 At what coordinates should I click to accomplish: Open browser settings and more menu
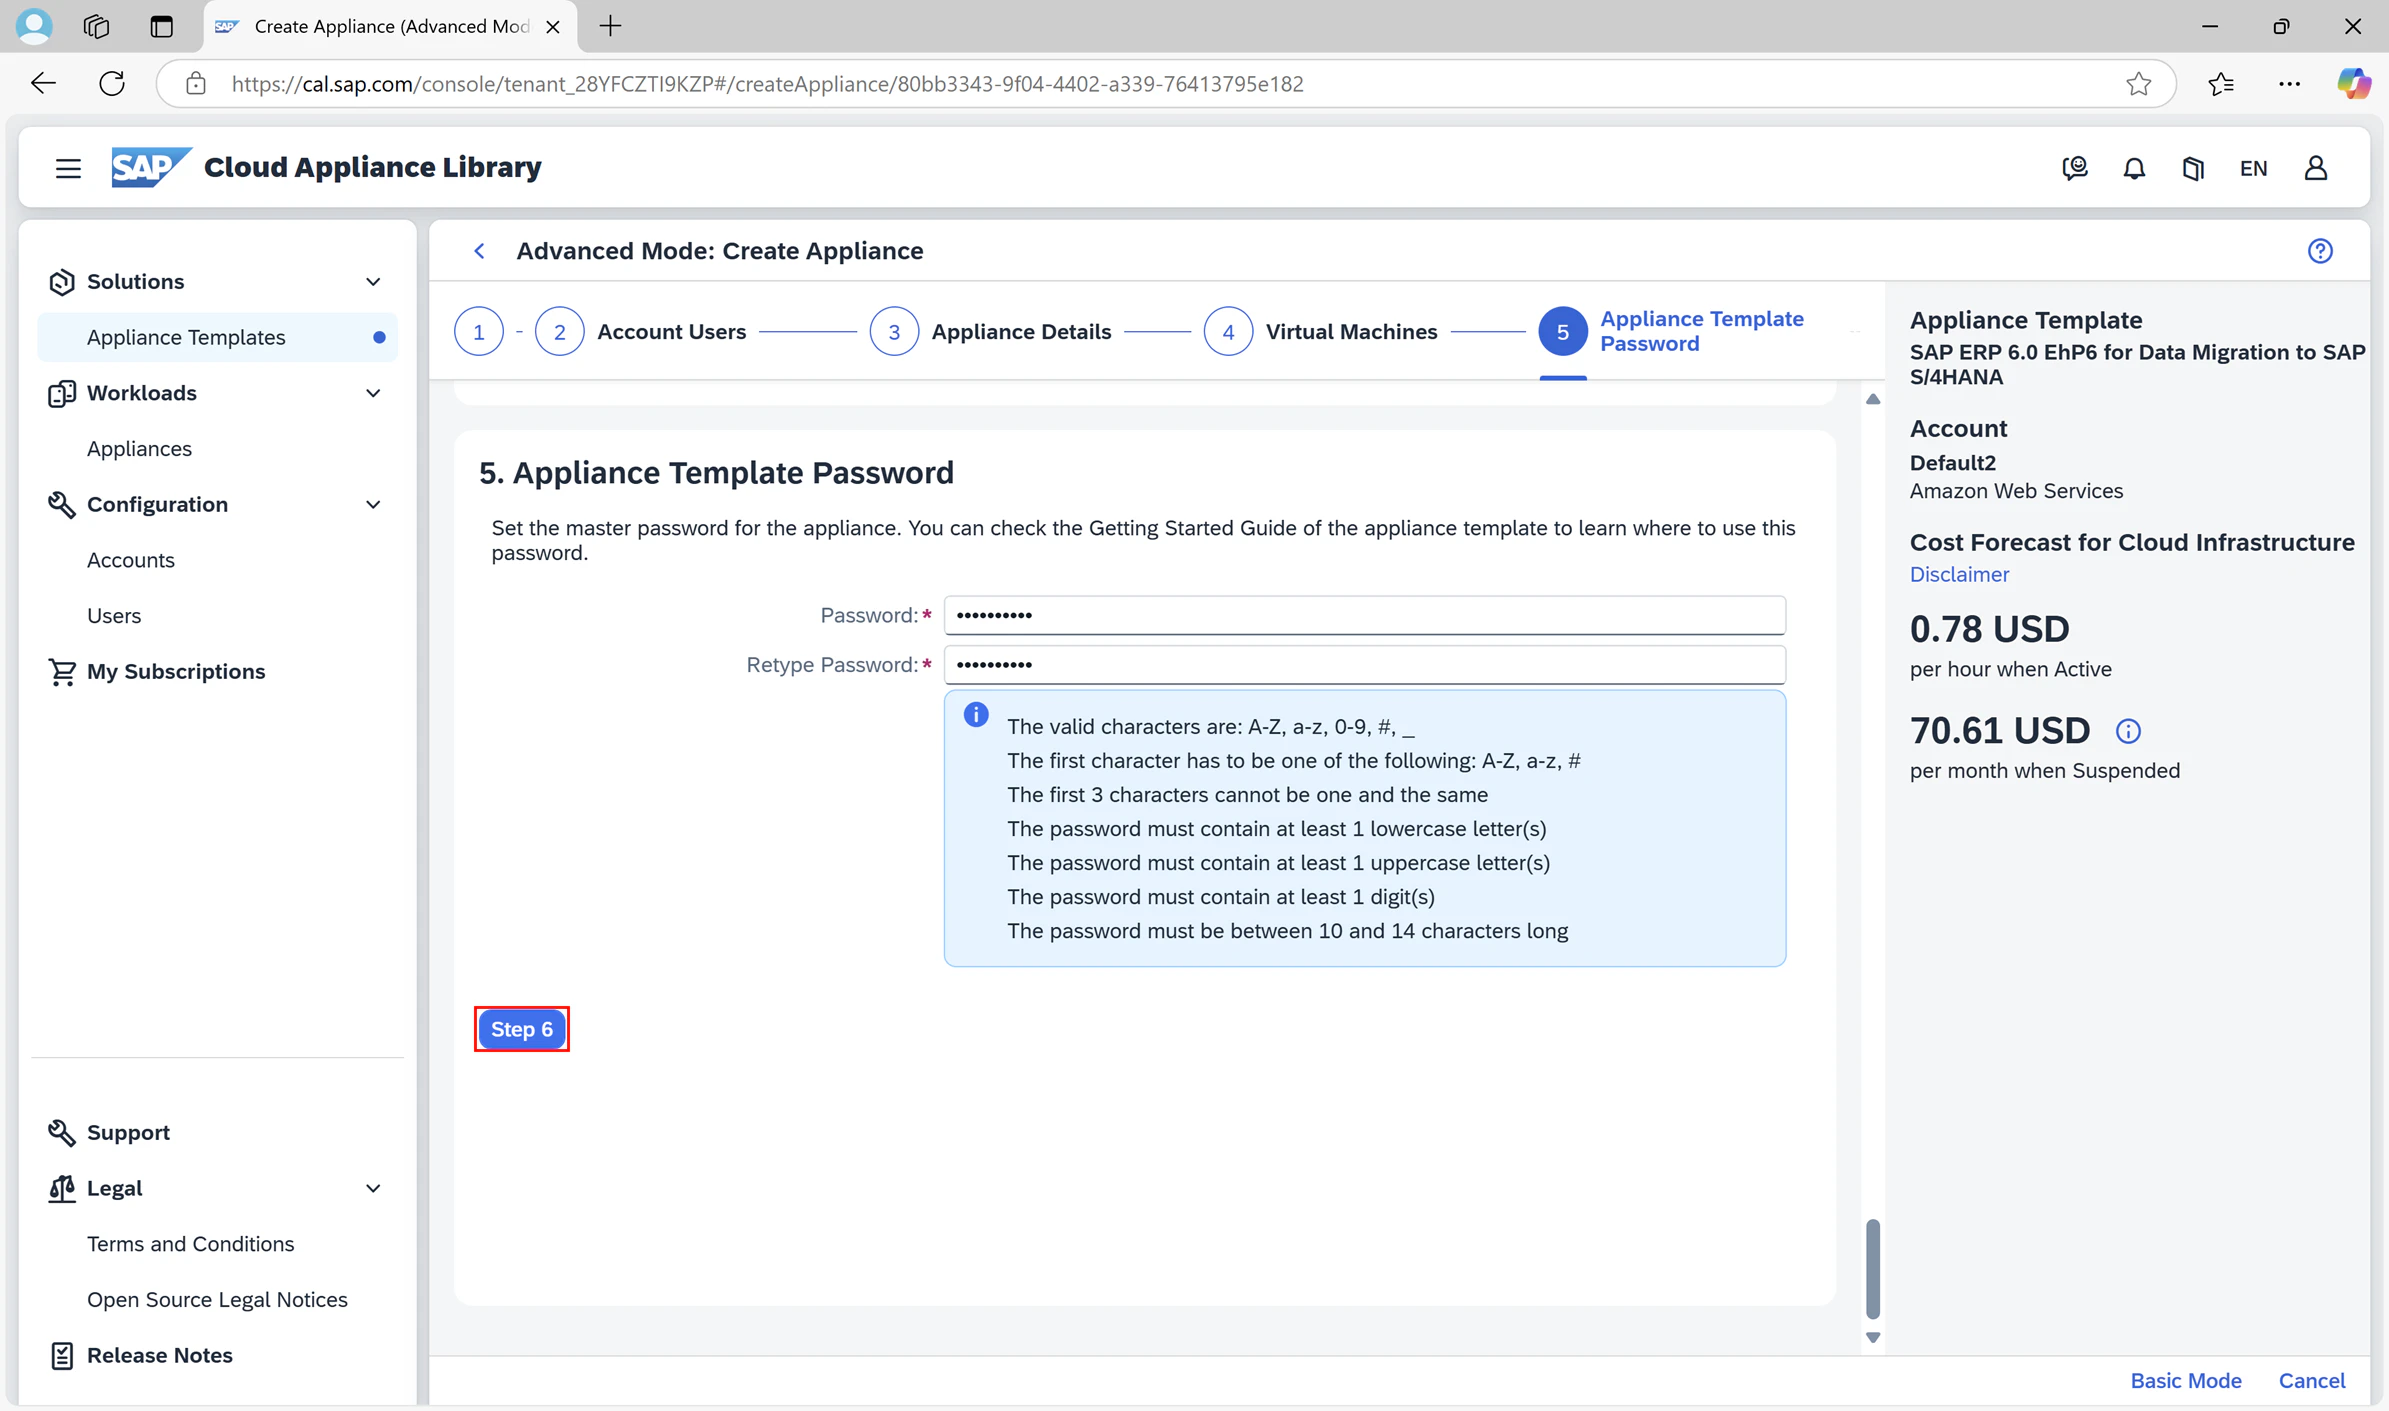2289,83
